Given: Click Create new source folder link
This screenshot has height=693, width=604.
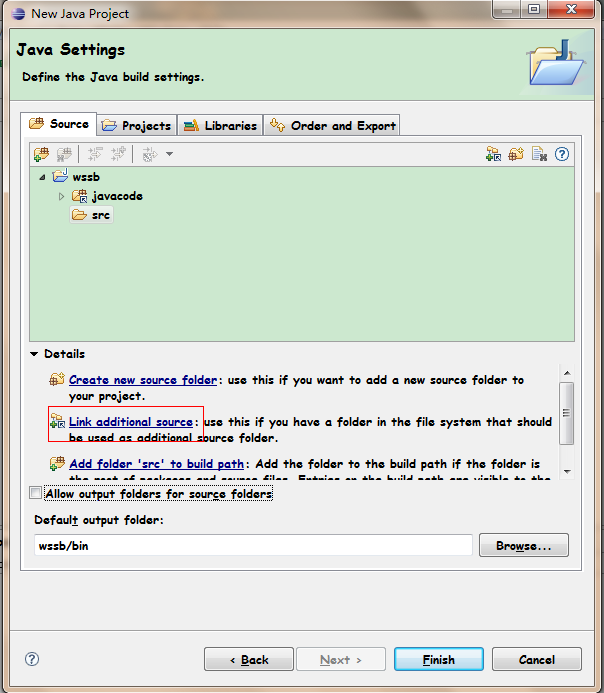Looking at the screenshot, I should (x=143, y=380).
